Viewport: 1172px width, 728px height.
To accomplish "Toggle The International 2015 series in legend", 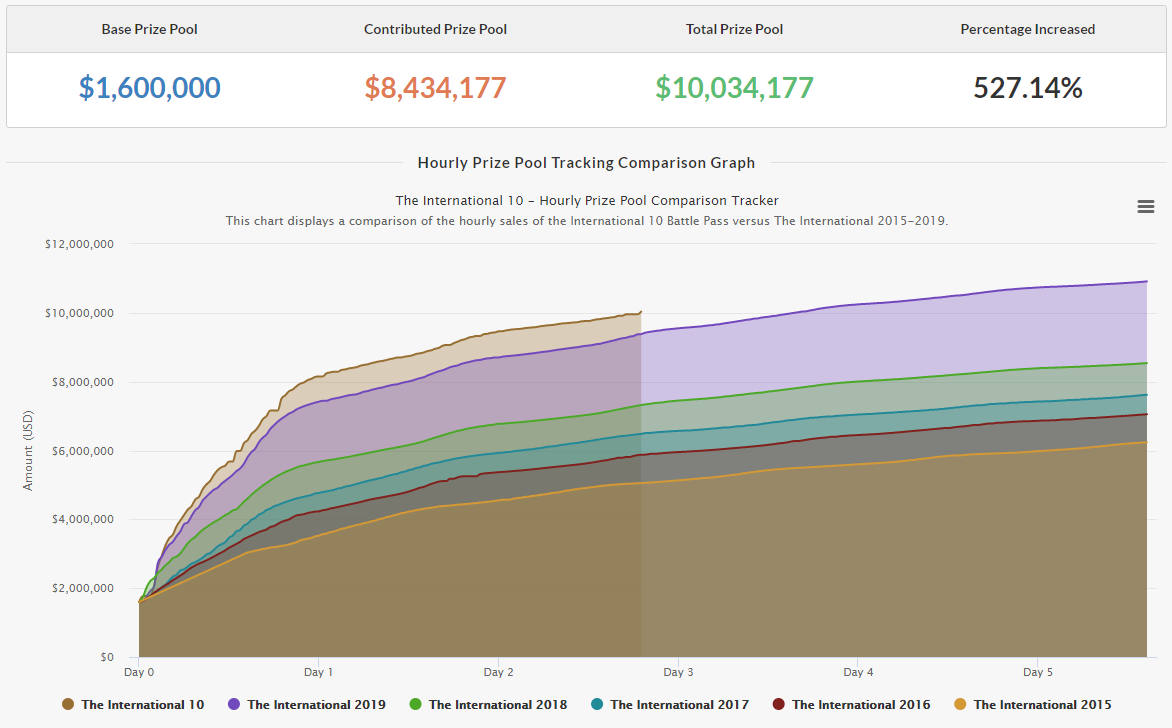I will (x=1033, y=705).
